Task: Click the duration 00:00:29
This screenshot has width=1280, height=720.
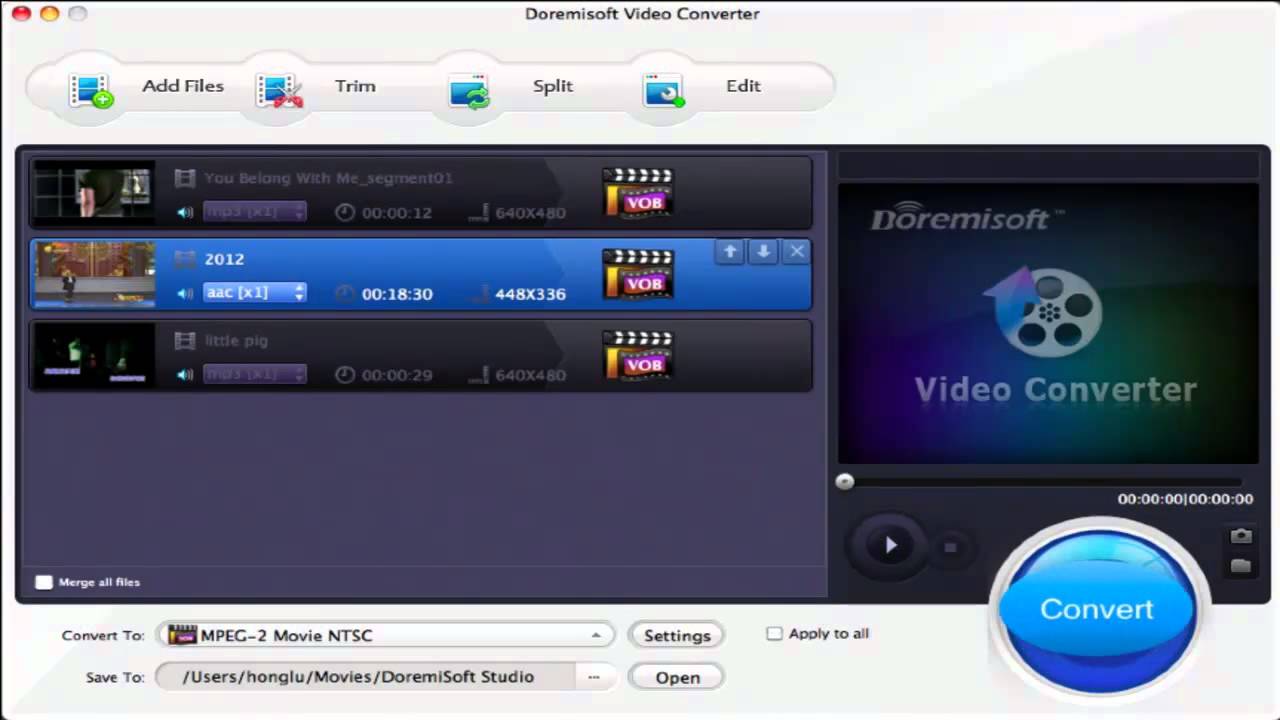Action: (x=397, y=375)
